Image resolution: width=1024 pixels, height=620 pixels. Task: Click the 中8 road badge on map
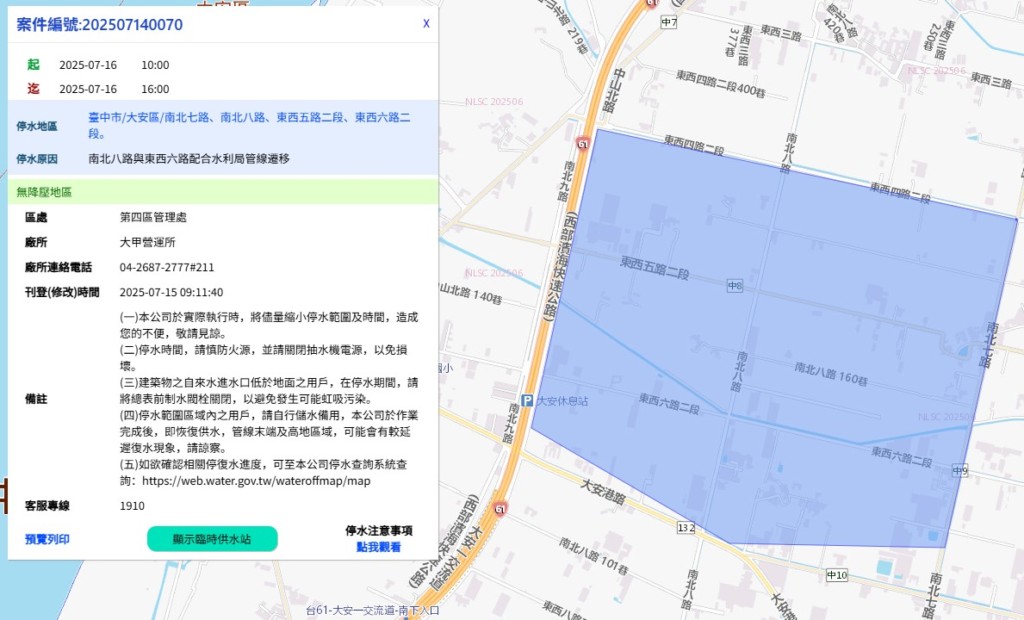pyautogui.click(x=735, y=286)
